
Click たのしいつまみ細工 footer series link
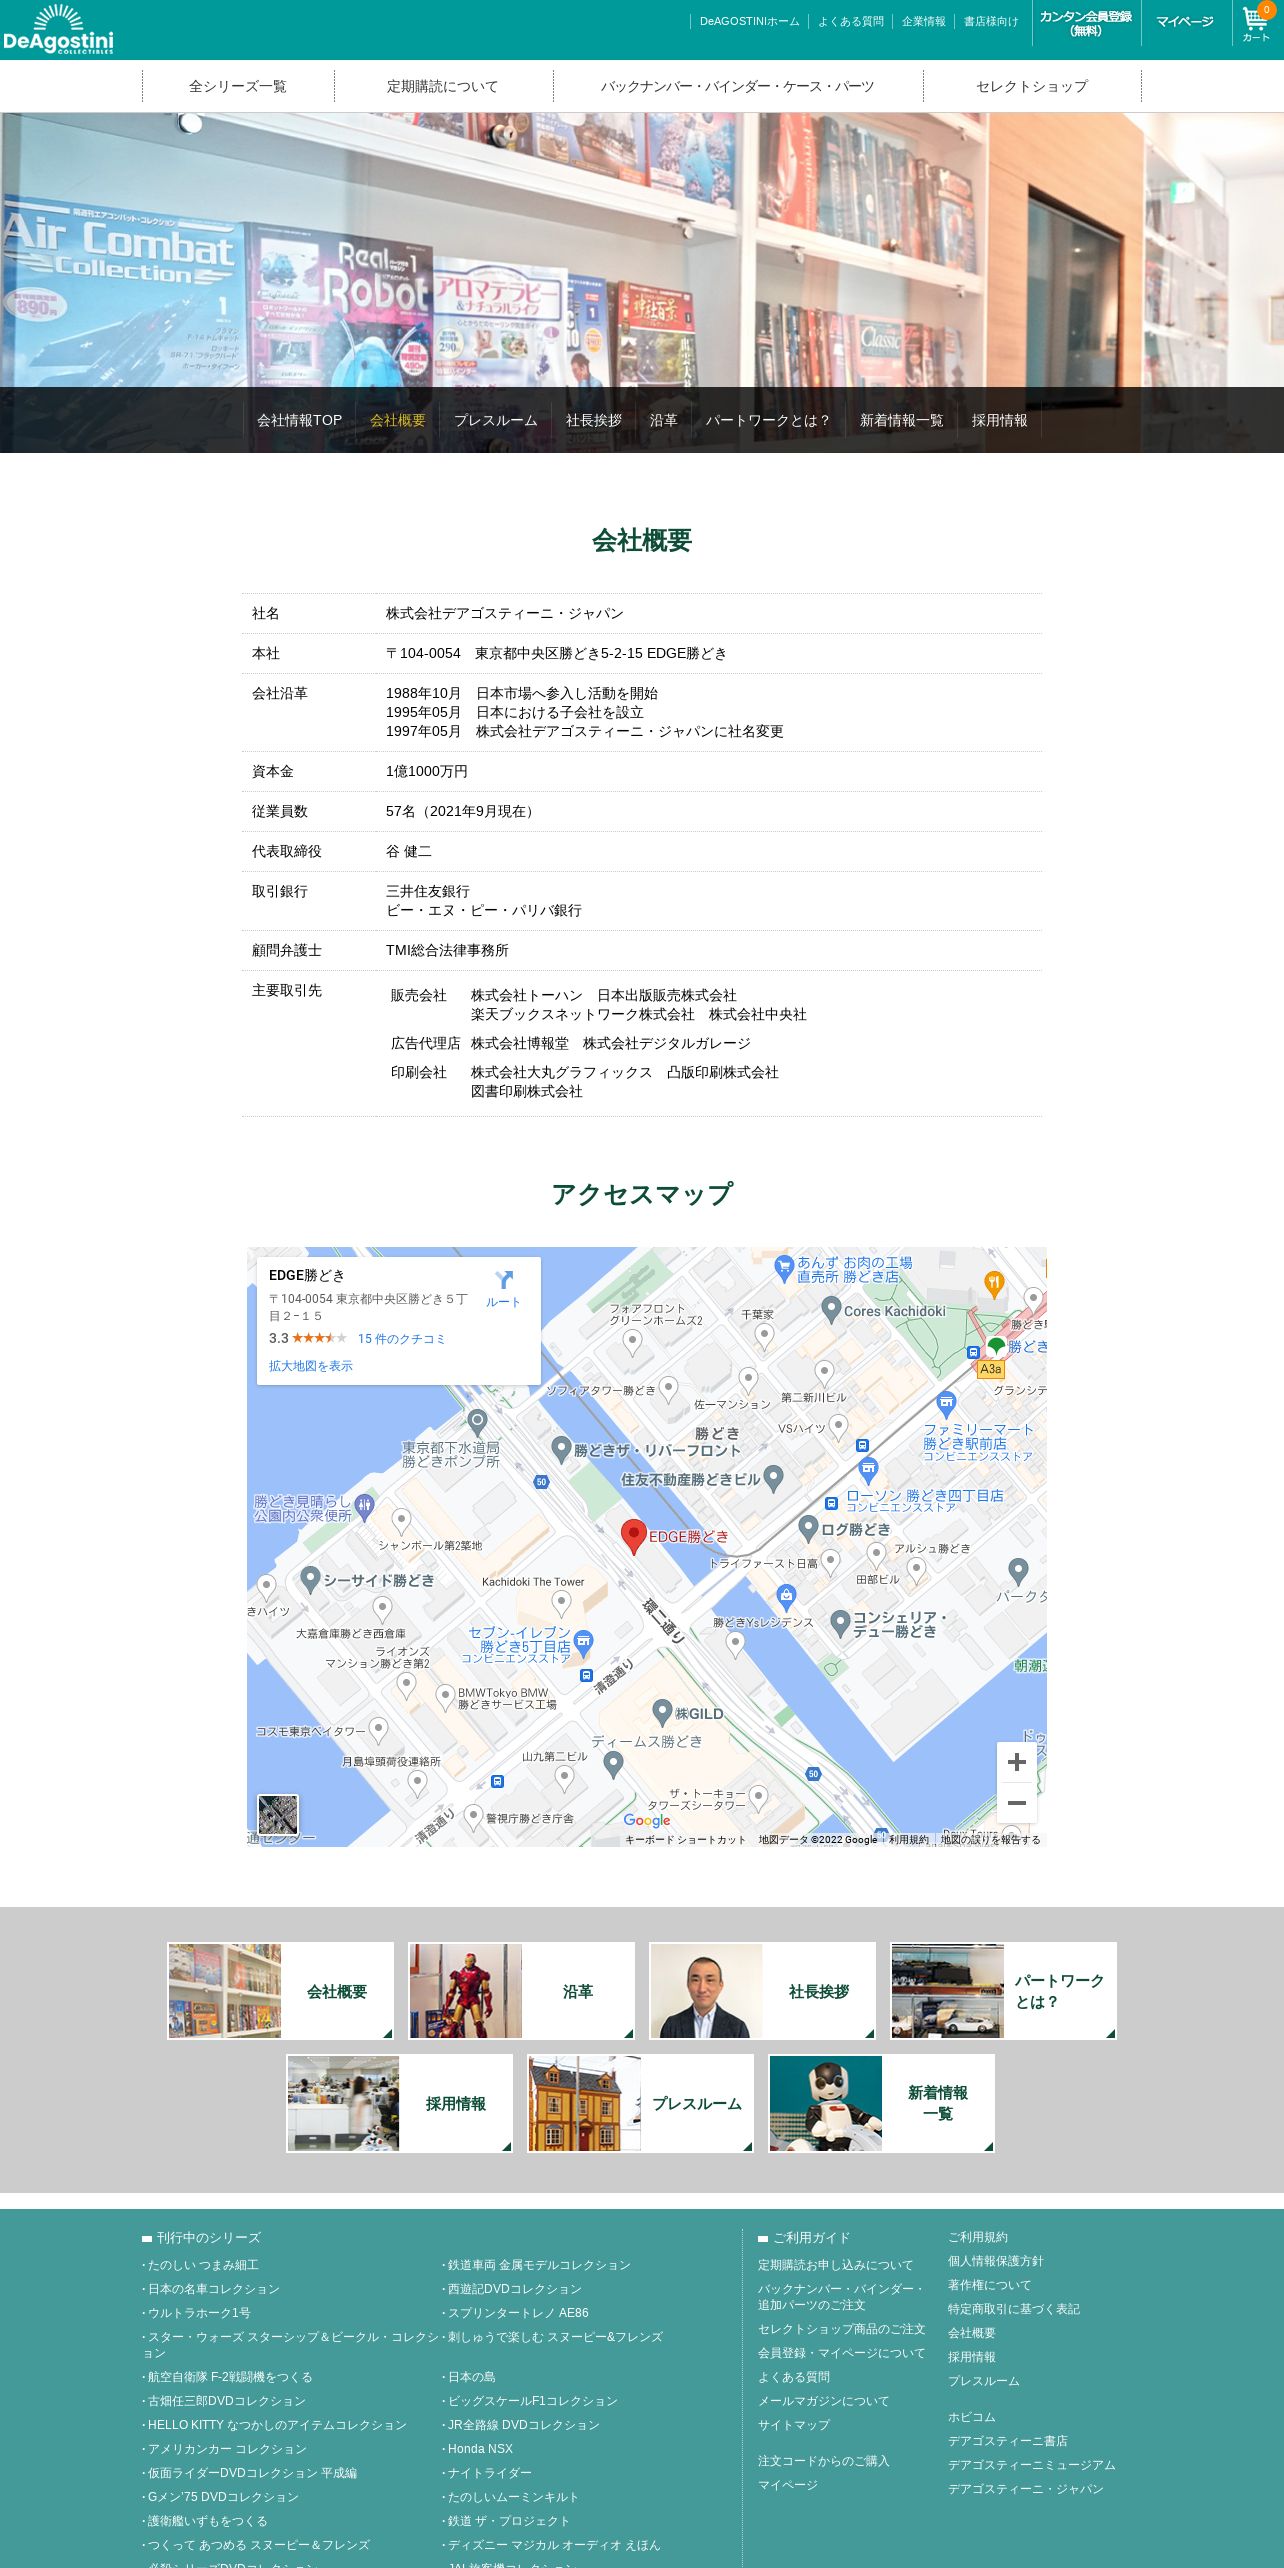tap(203, 2265)
